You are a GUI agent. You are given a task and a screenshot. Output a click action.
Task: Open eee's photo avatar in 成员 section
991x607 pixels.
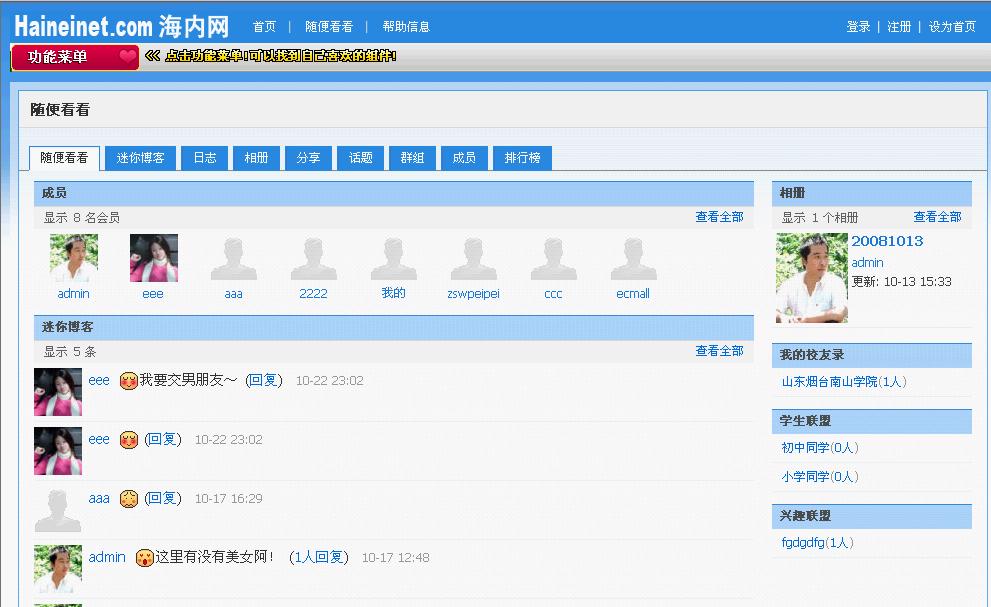click(154, 258)
